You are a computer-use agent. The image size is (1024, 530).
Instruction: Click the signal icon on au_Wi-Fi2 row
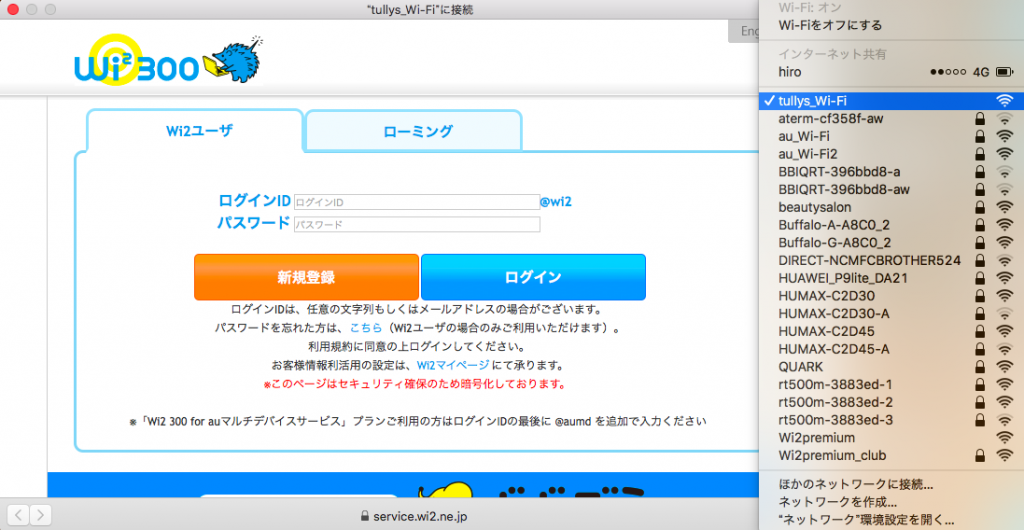(1004, 154)
